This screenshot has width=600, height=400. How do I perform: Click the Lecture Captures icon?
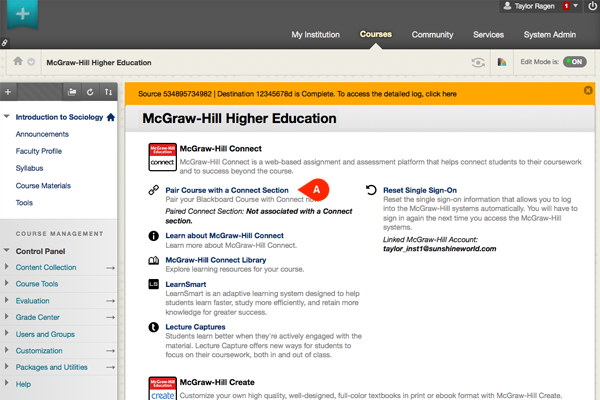pos(153,327)
